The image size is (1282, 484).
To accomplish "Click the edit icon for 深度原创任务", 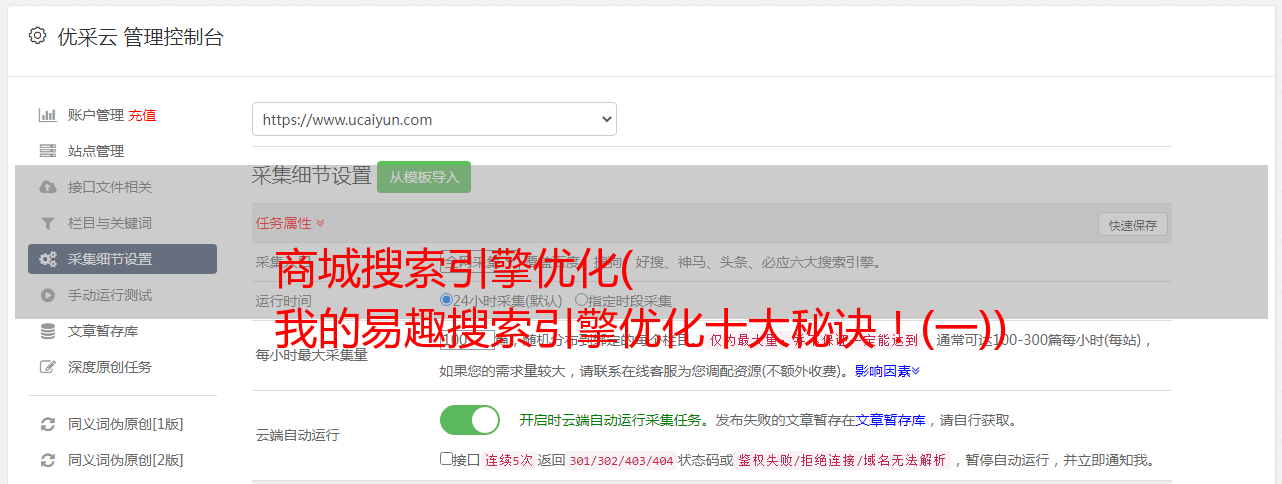I will (47, 367).
